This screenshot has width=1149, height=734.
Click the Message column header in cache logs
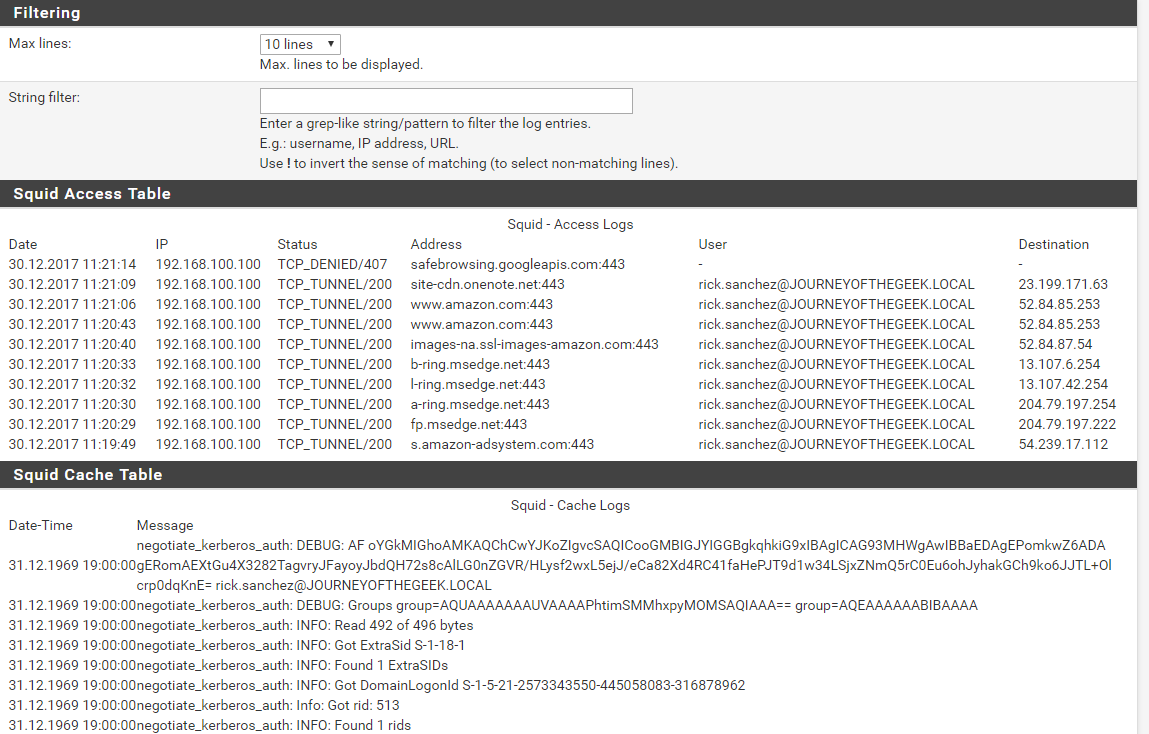[x=165, y=525]
